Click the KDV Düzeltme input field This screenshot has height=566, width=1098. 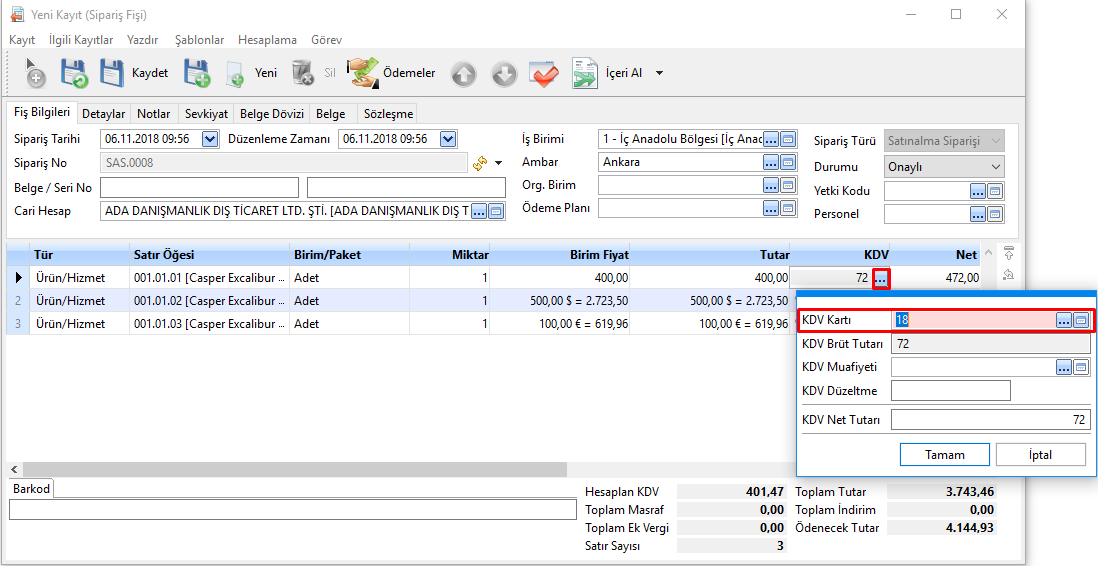[x=950, y=390]
